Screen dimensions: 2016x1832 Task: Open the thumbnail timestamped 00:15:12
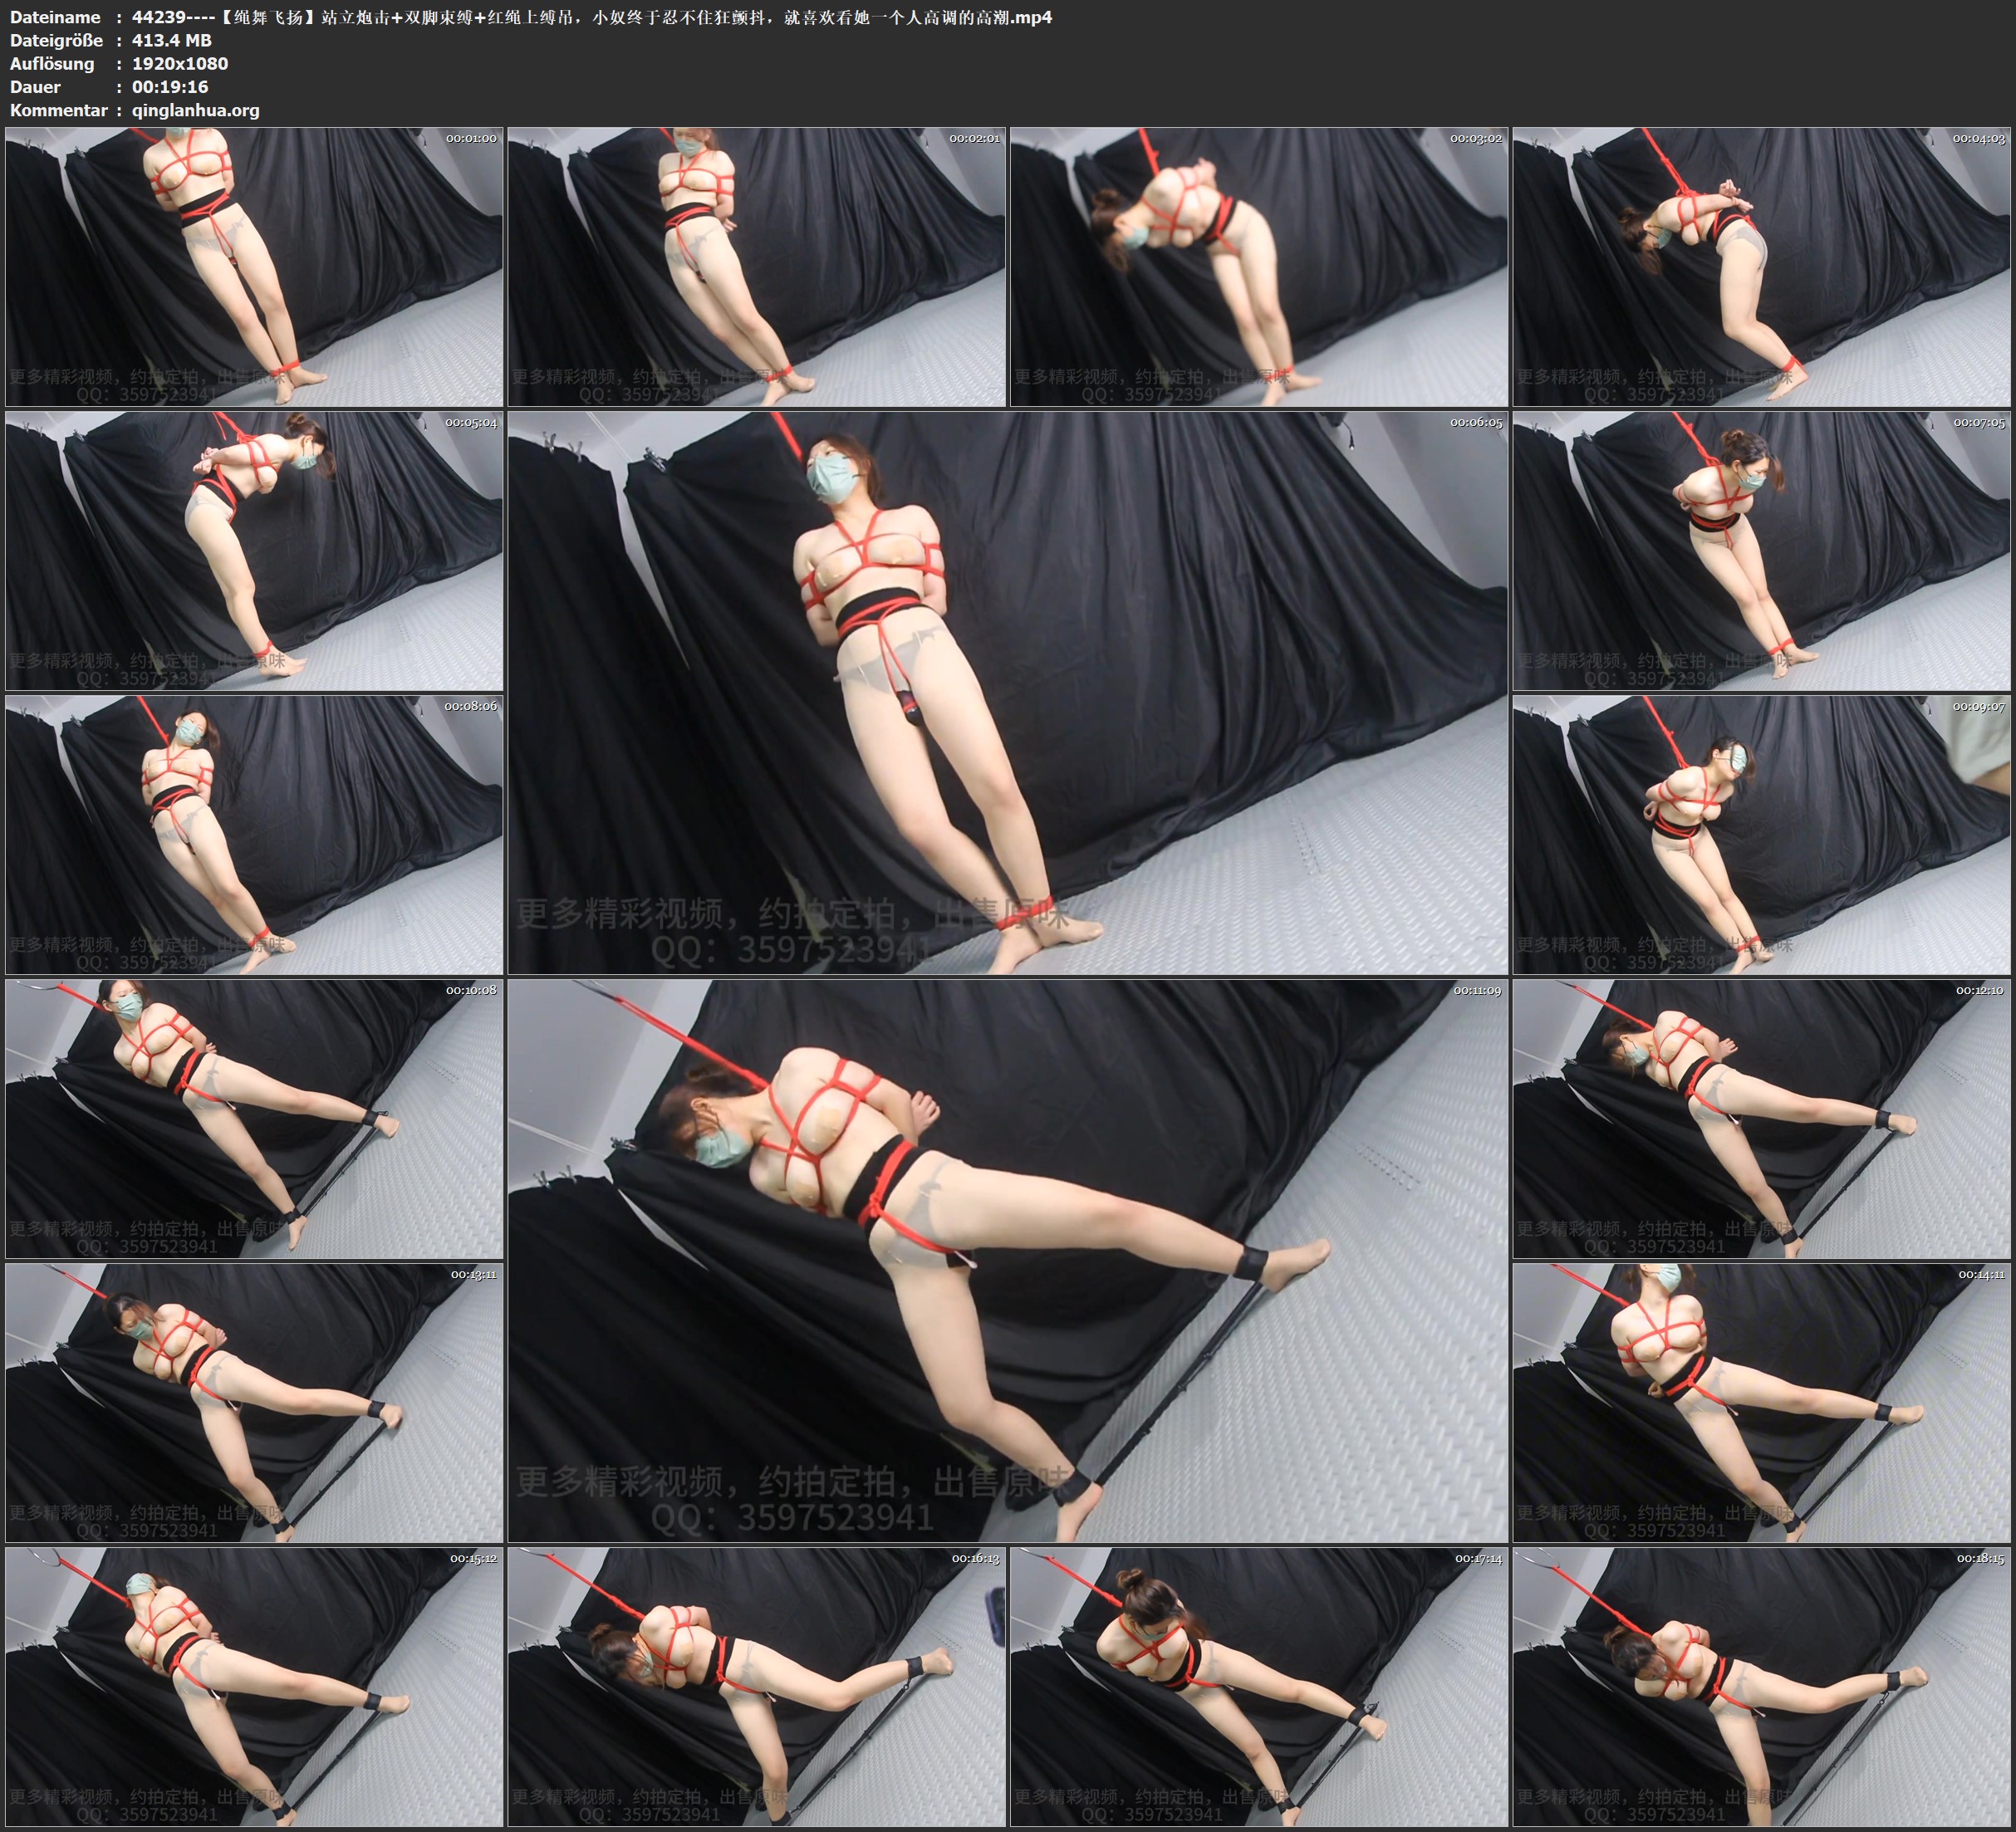tap(254, 1687)
